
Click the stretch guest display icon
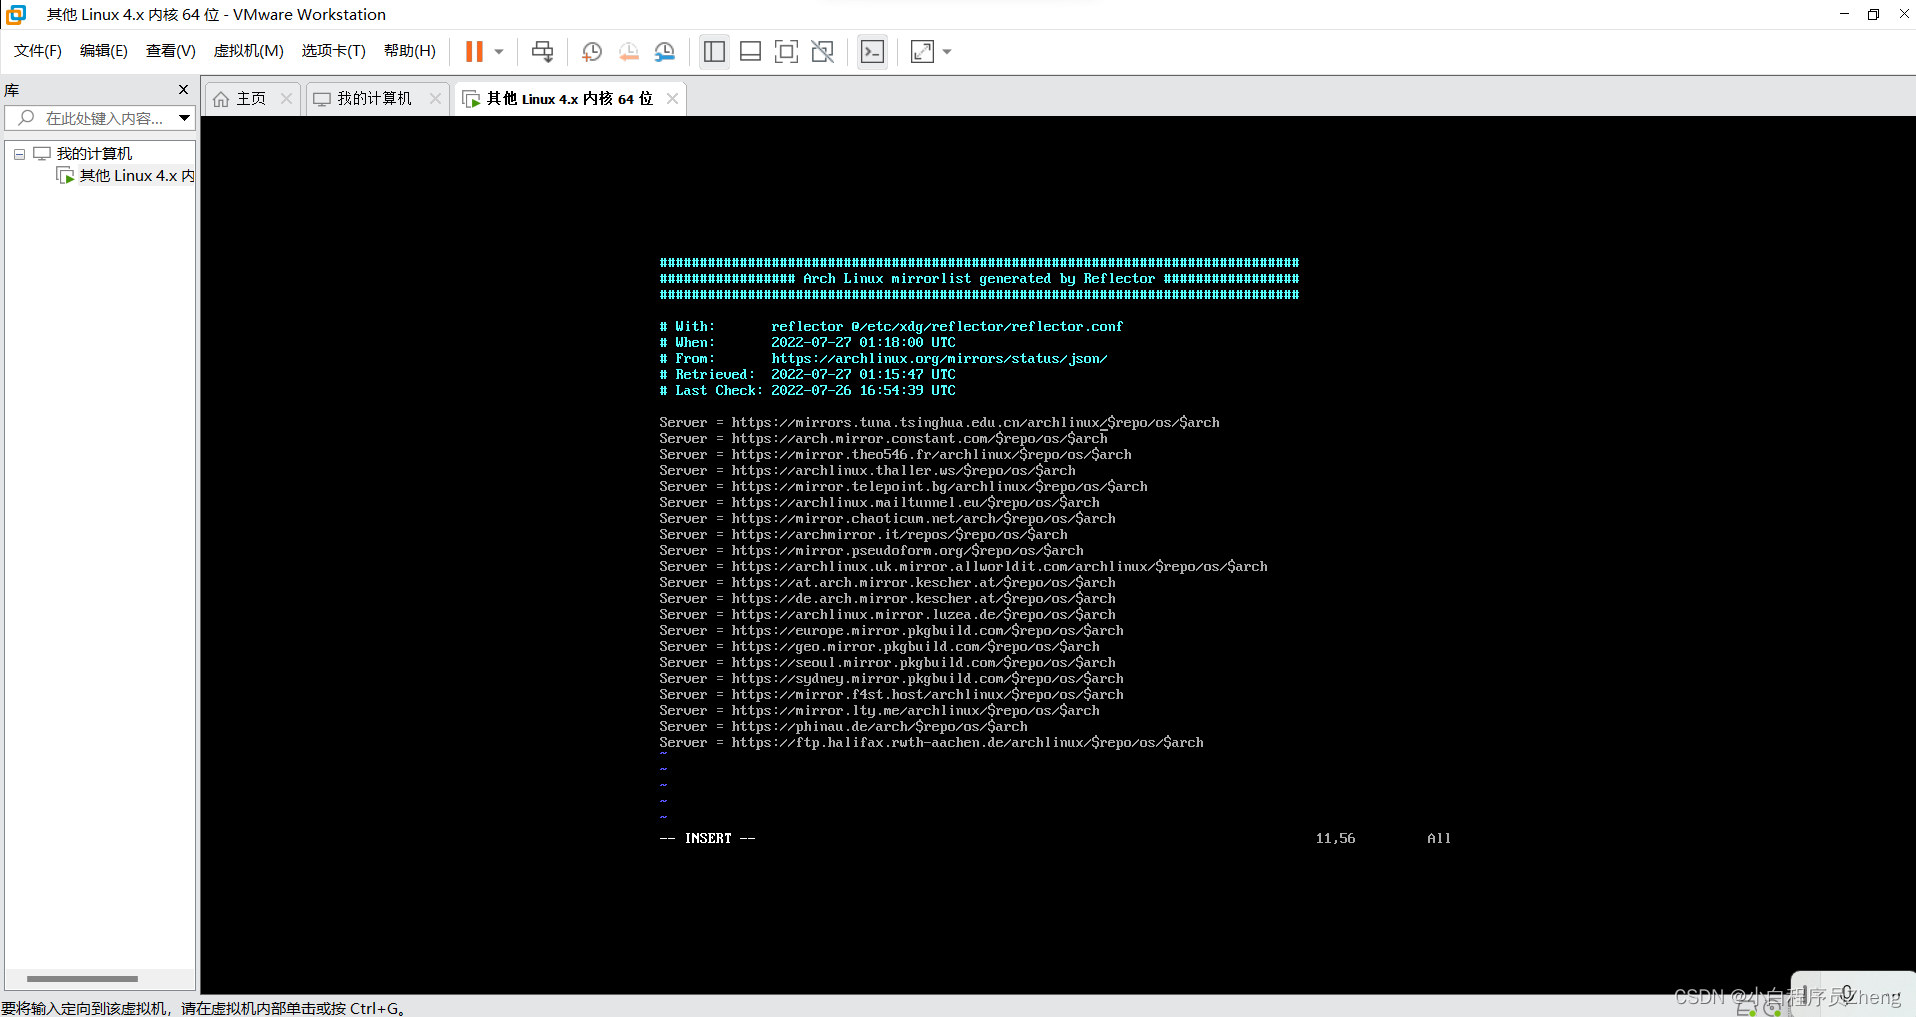(x=922, y=51)
